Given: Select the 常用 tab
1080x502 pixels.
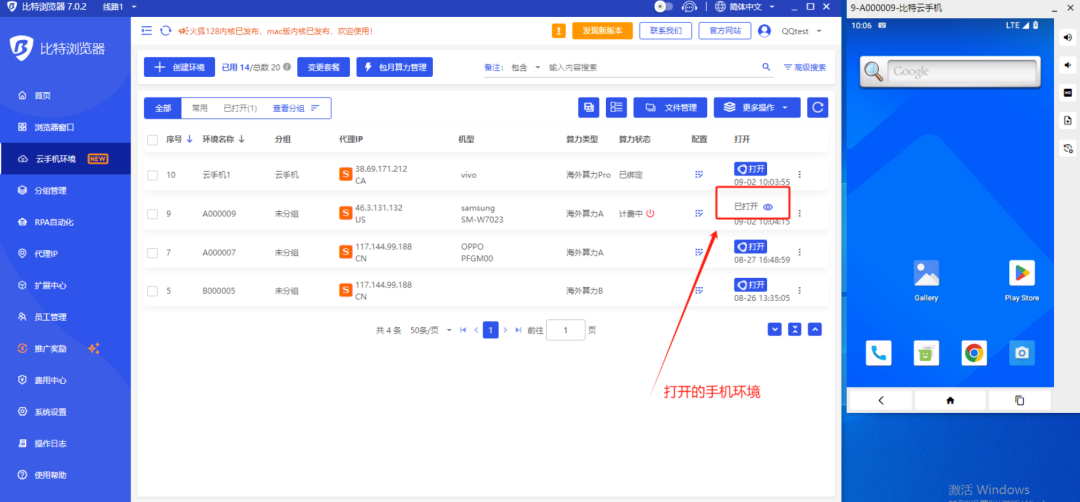Looking at the screenshot, I should coord(200,108).
